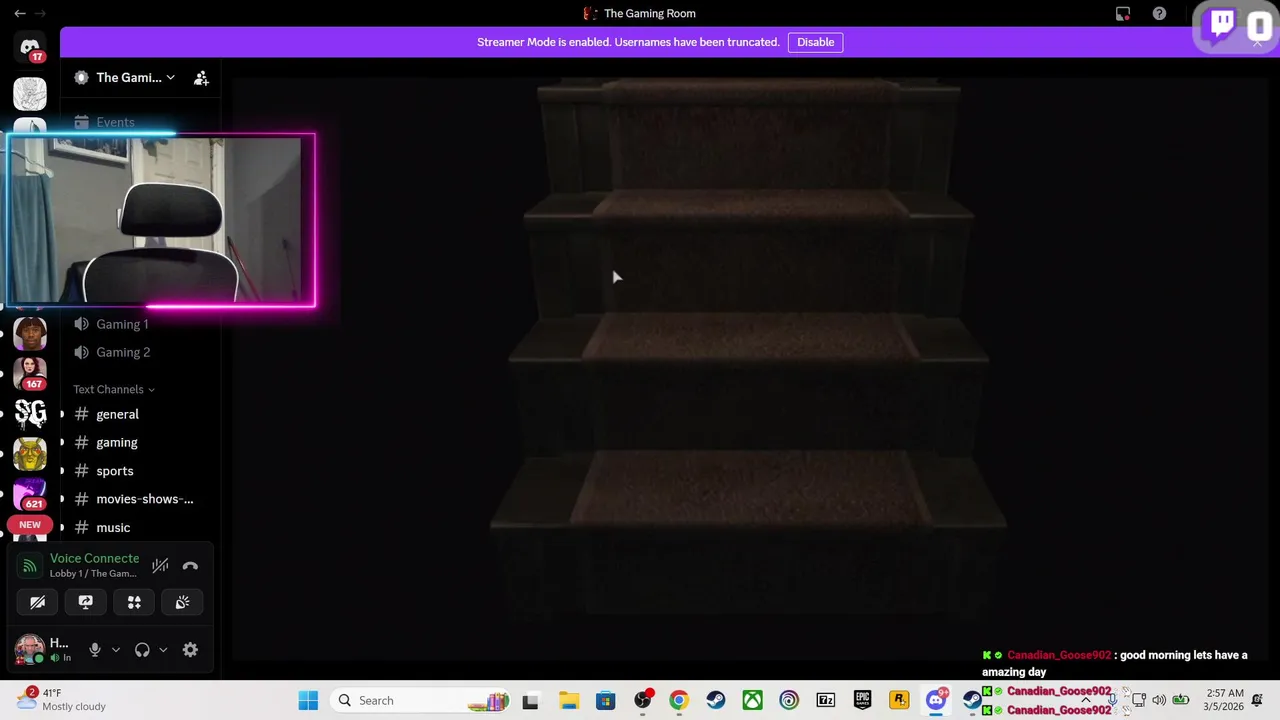The height and width of the screenshot is (720, 1280).
Task: Select the SG server icon
Action: pos(30,414)
